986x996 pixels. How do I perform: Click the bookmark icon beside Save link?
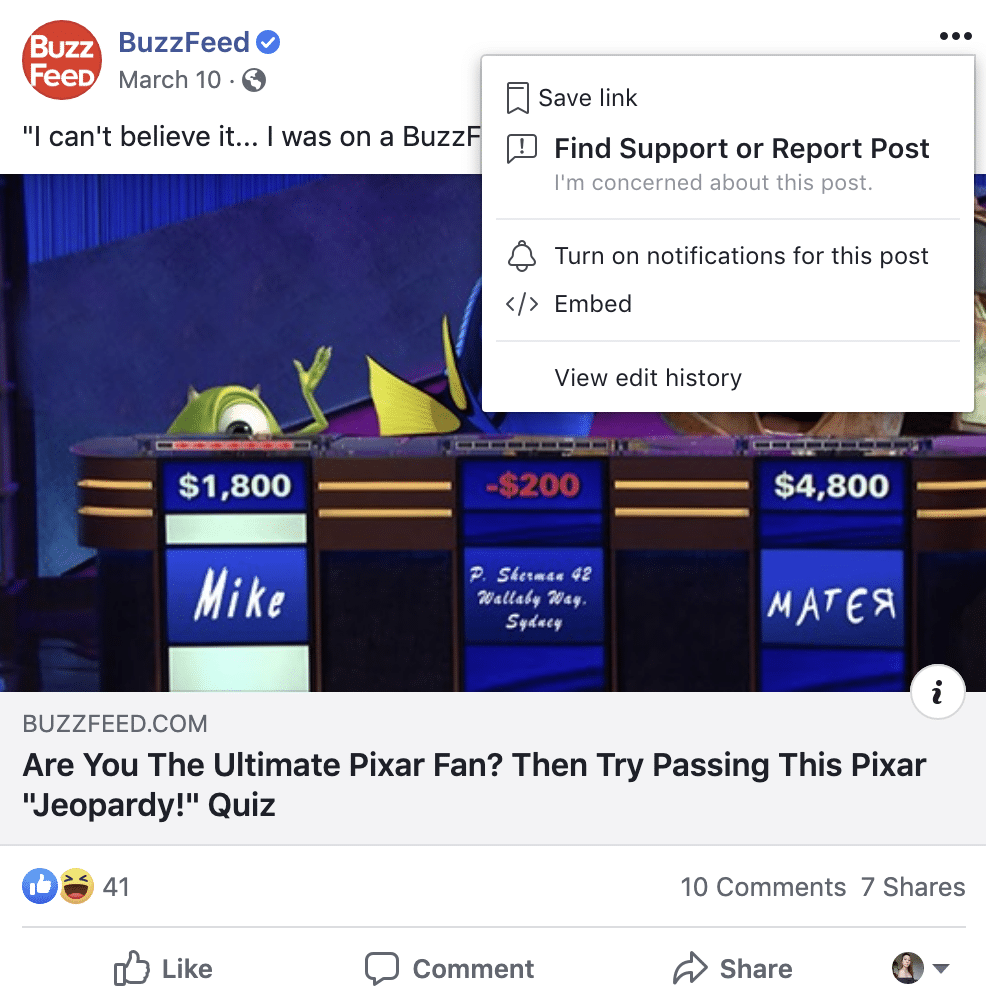click(518, 98)
